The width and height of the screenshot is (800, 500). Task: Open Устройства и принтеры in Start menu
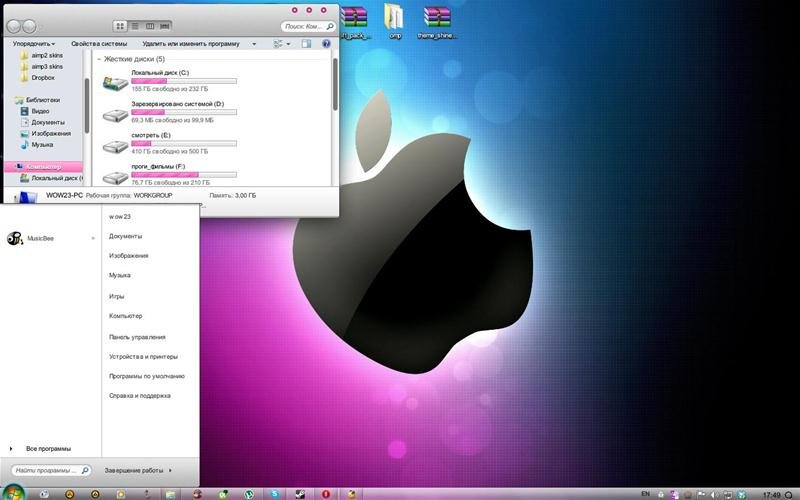(143, 357)
